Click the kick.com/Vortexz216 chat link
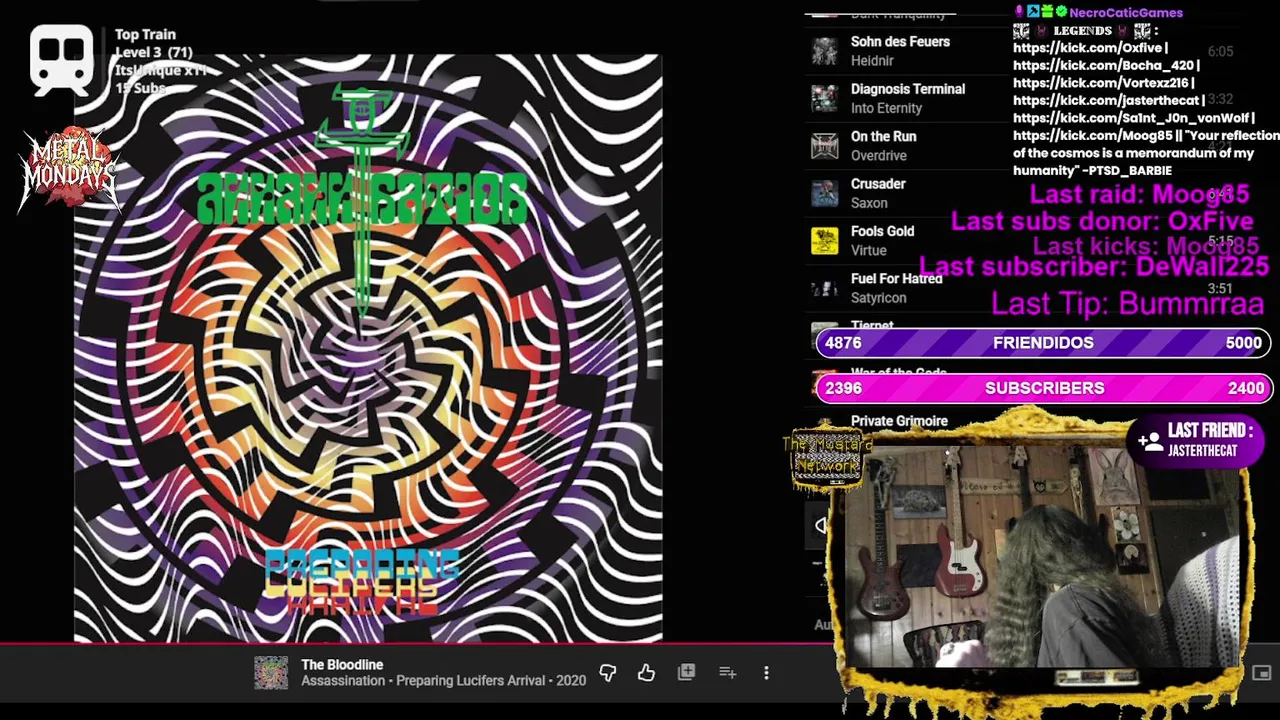Viewport: 1280px width, 720px height. 1101,82
